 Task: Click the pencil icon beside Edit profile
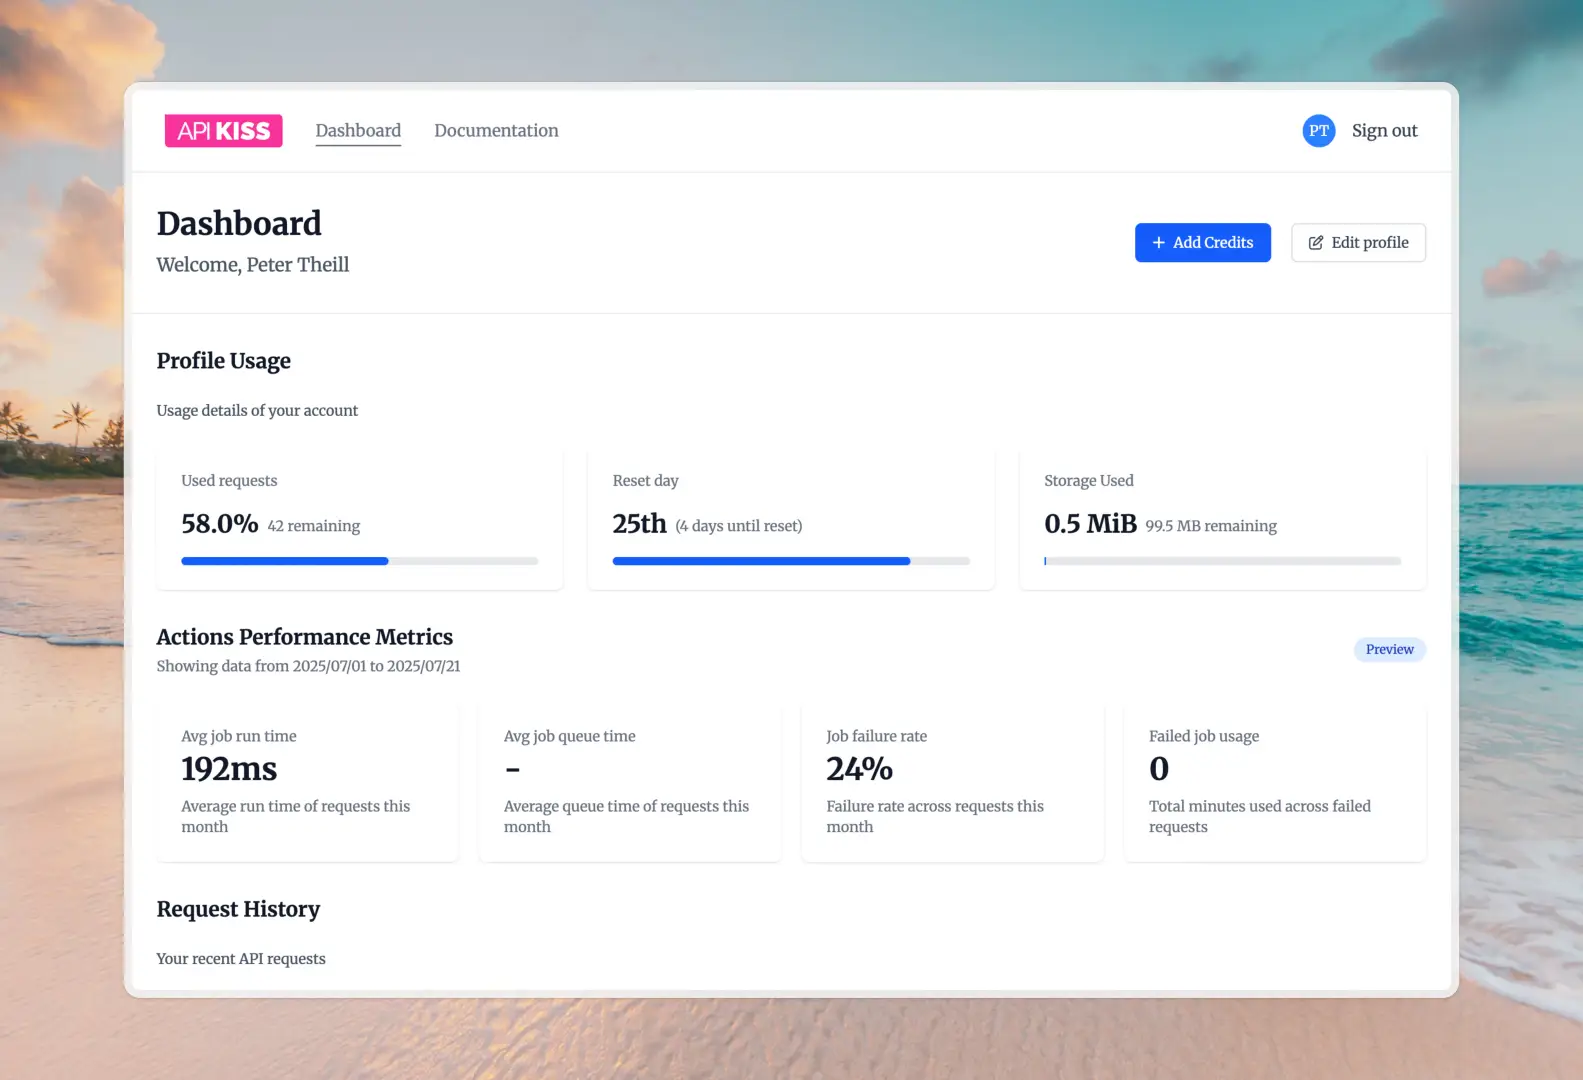click(1315, 243)
